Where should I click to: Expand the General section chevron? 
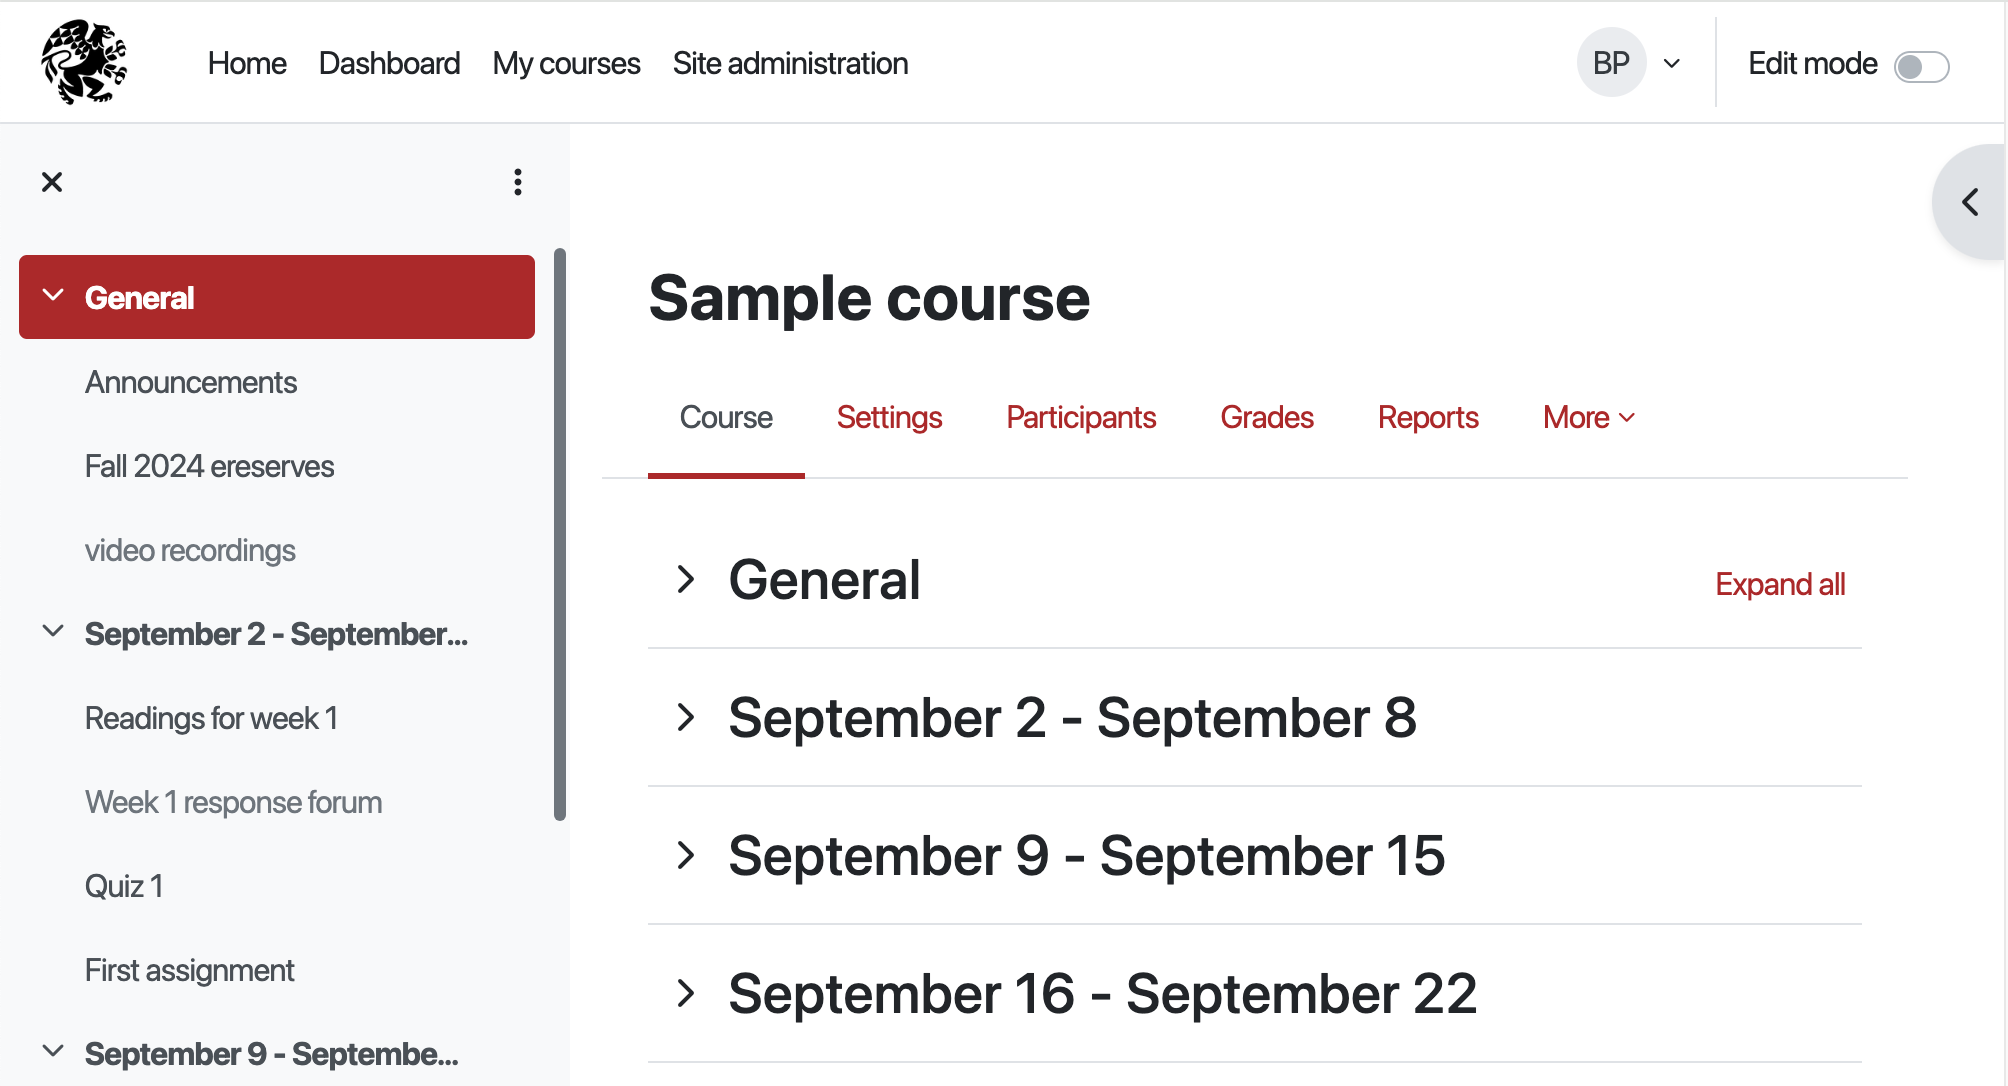(x=686, y=579)
